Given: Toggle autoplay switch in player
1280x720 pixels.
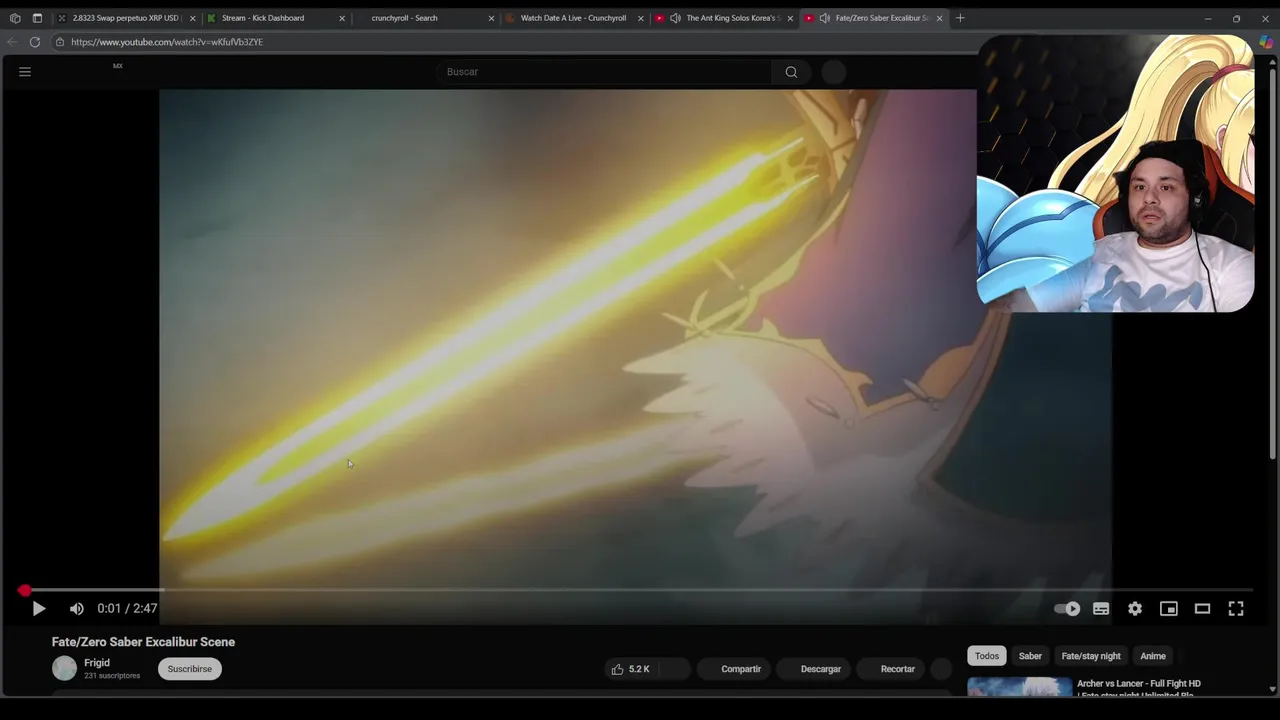Looking at the screenshot, I should tap(1067, 608).
